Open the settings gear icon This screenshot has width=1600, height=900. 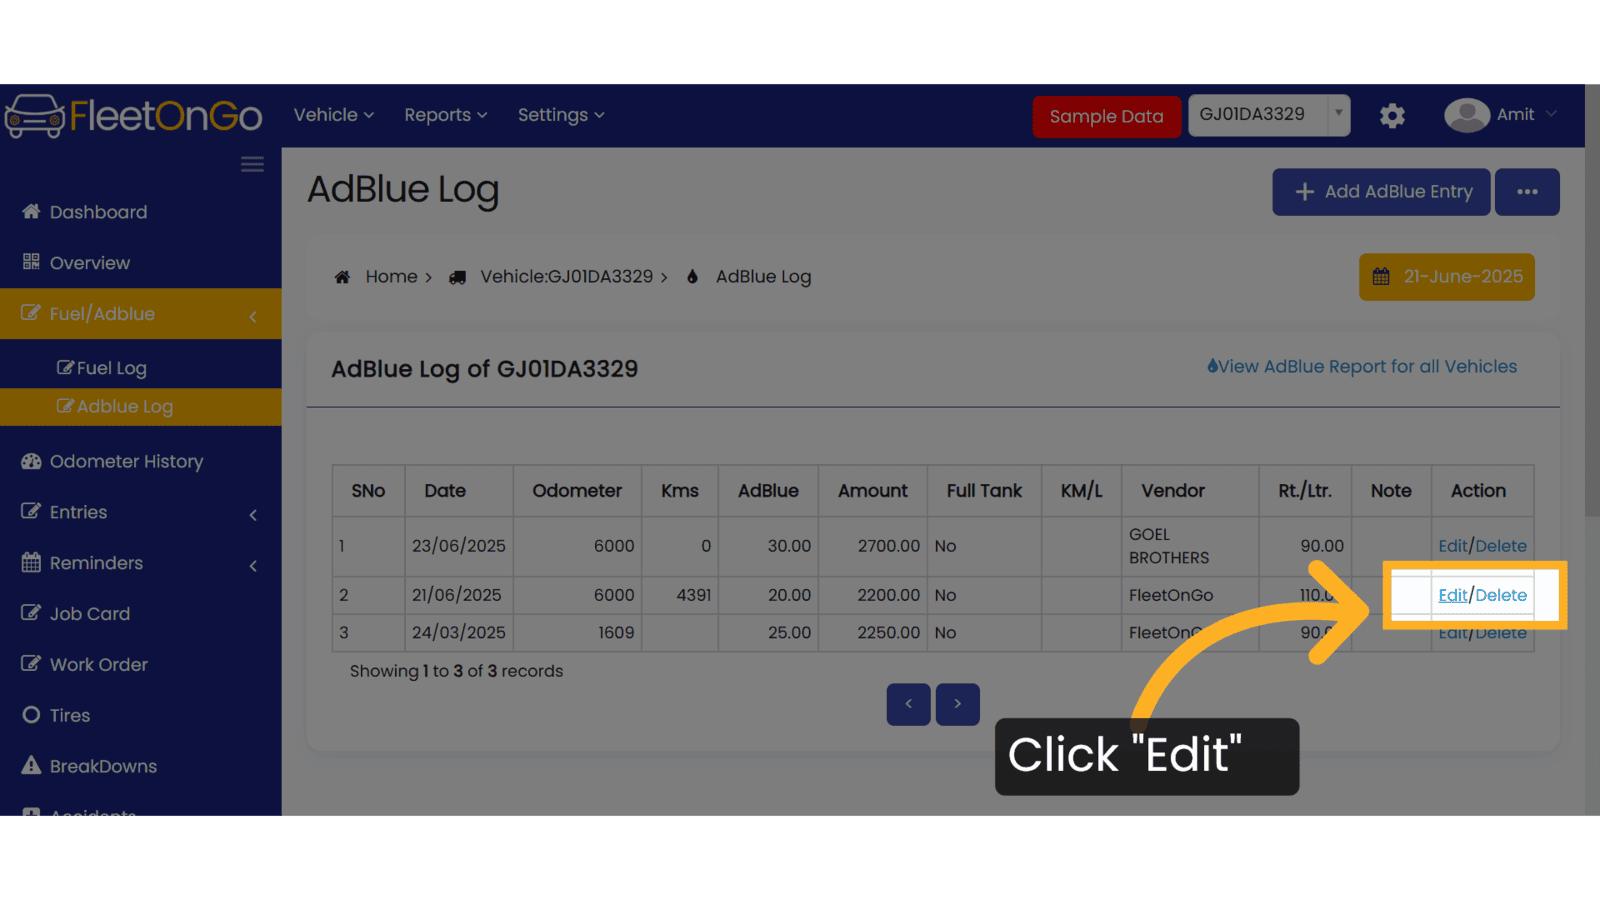(1392, 116)
